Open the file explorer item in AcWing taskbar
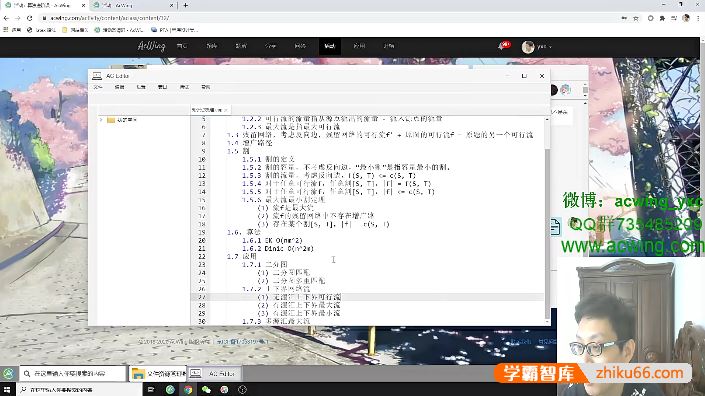The width and height of the screenshot is (705, 396). tap(157, 374)
